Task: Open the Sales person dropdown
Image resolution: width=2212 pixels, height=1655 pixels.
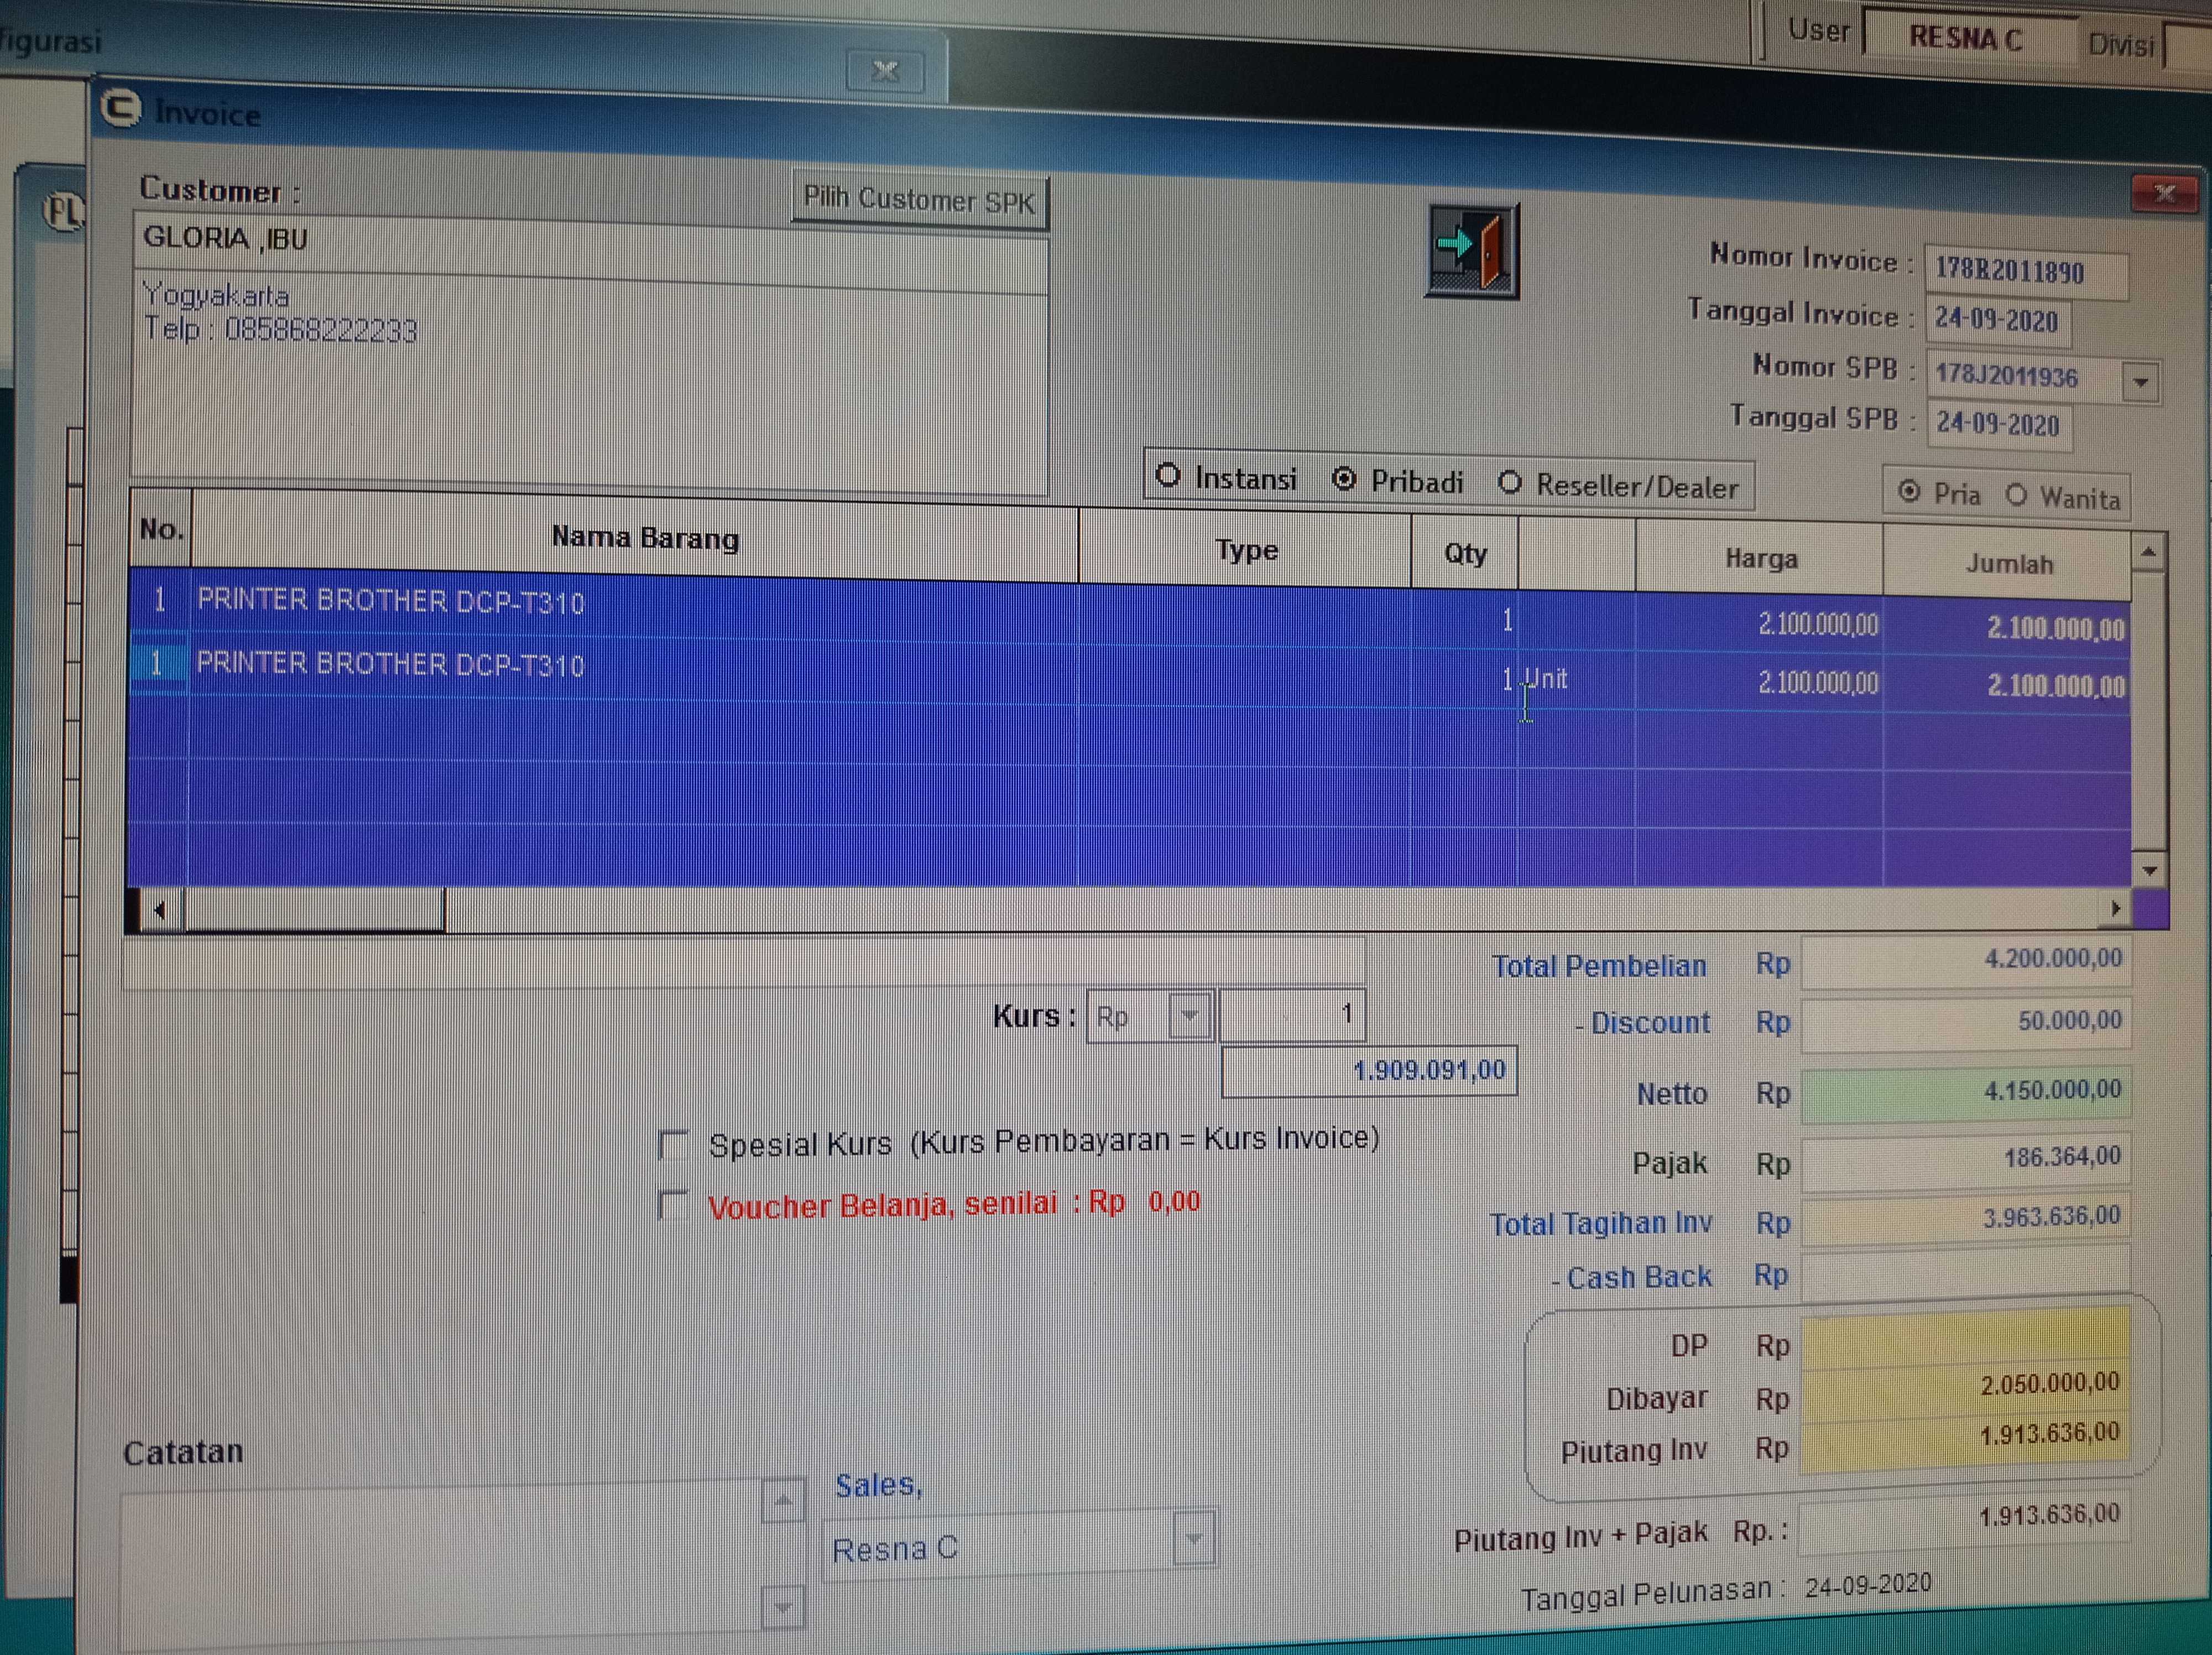Action: (x=1193, y=1539)
